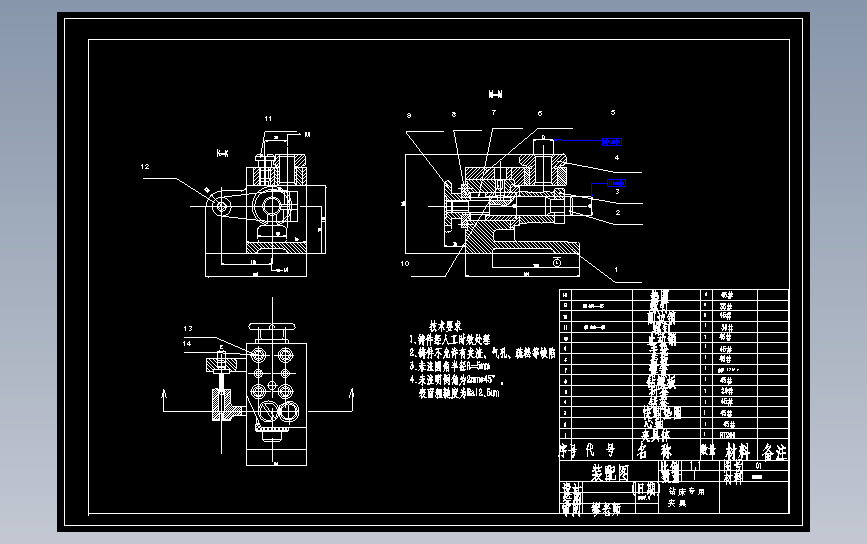This screenshot has height=544, width=867.
Task: Select the 材料 column header
Action: click(737, 451)
